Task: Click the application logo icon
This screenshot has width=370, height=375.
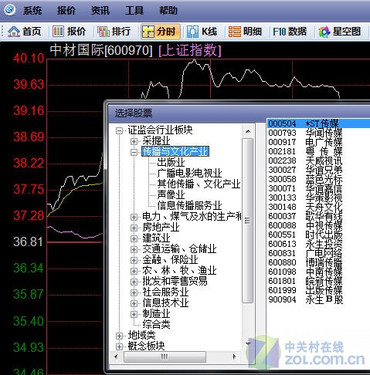Action: 9,10
